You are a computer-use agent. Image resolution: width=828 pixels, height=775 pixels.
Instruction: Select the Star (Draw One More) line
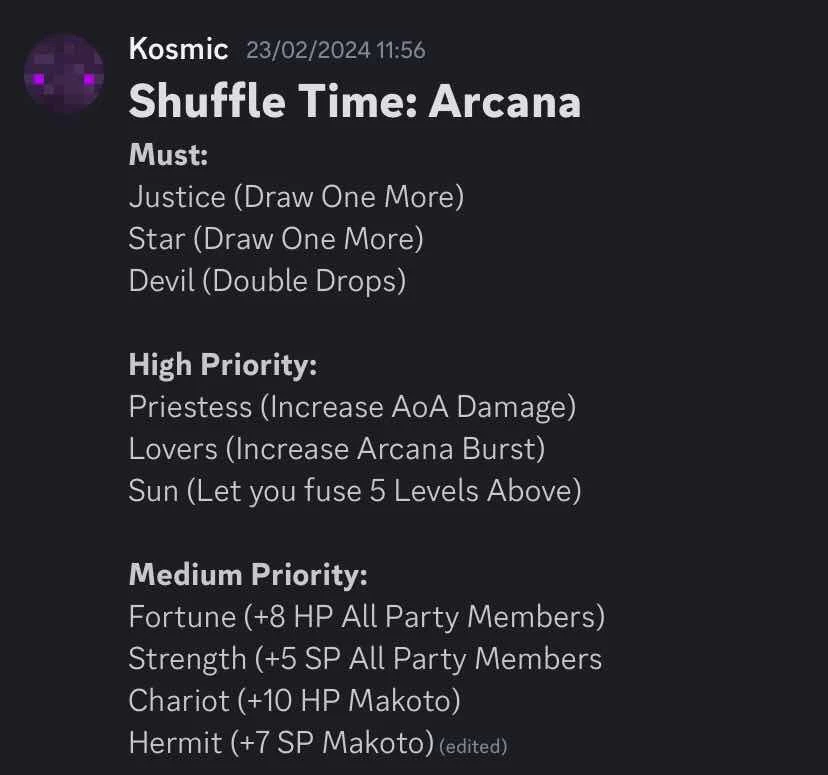pyautogui.click(x=276, y=239)
